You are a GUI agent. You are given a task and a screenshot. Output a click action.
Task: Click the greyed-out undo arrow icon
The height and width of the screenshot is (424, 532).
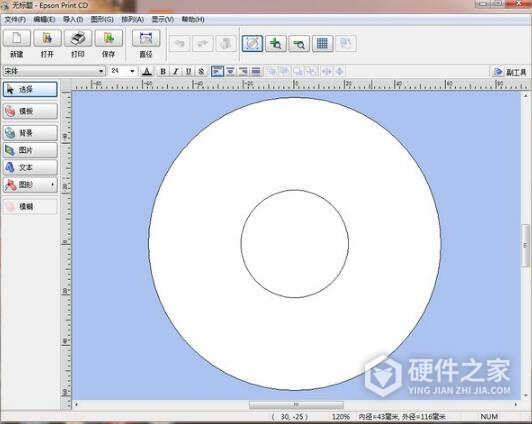click(179, 43)
